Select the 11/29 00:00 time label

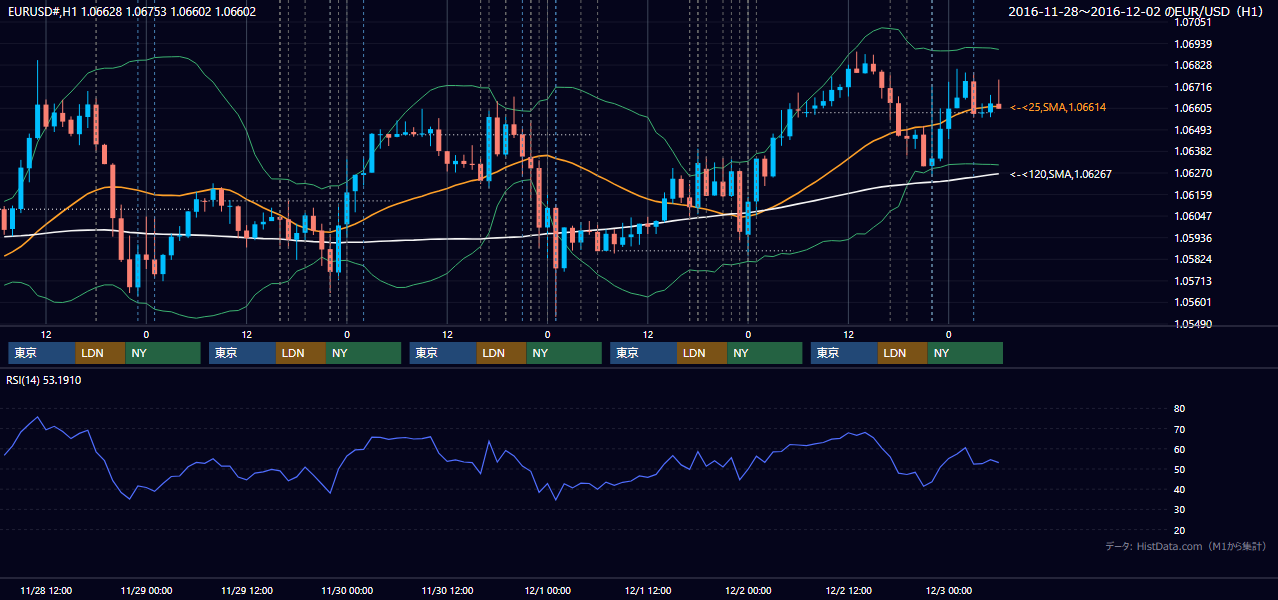[146, 590]
